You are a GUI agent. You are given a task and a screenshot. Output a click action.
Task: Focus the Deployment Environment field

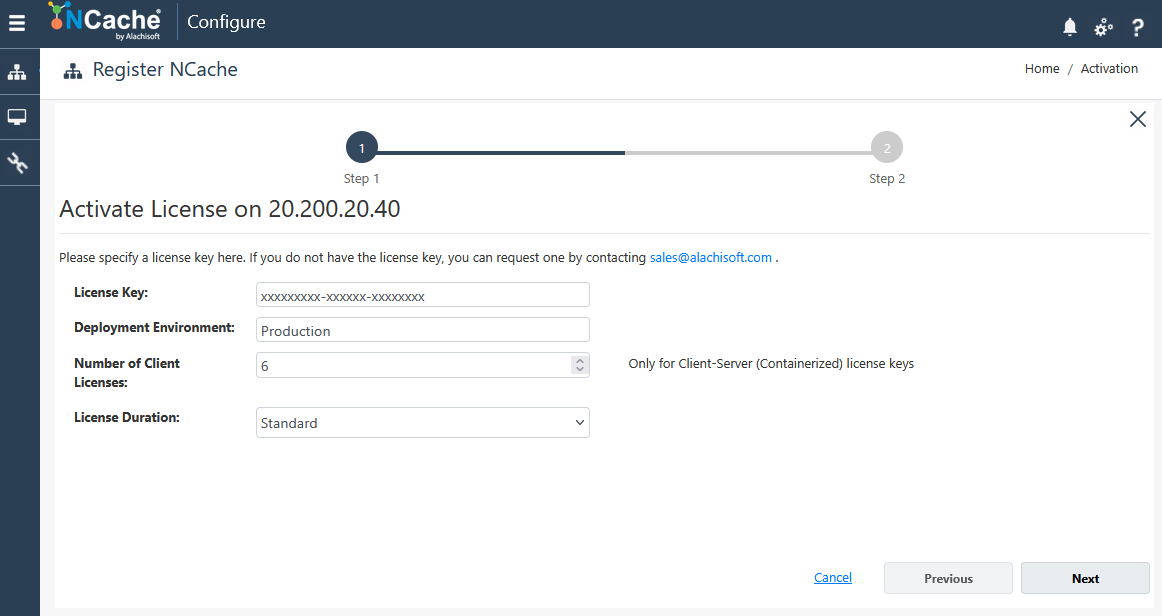tap(422, 330)
